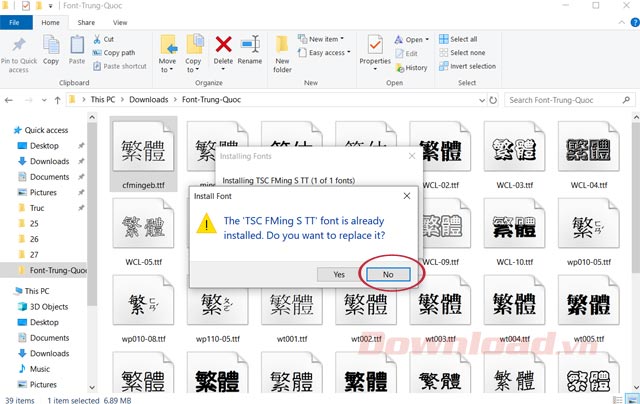This screenshot has width=640, height=404.
Task: Expand the address bar history dropdown
Action: click(482, 100)
